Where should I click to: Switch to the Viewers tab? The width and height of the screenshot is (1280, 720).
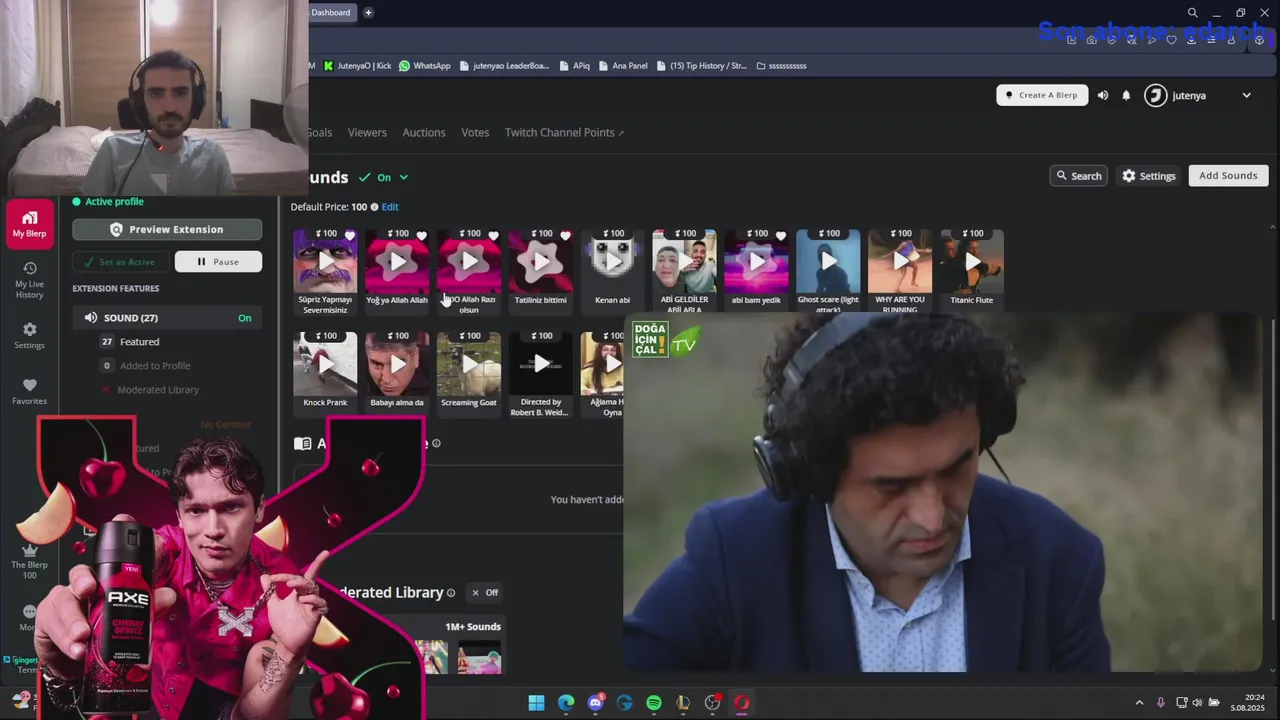(x=367, y=132)
